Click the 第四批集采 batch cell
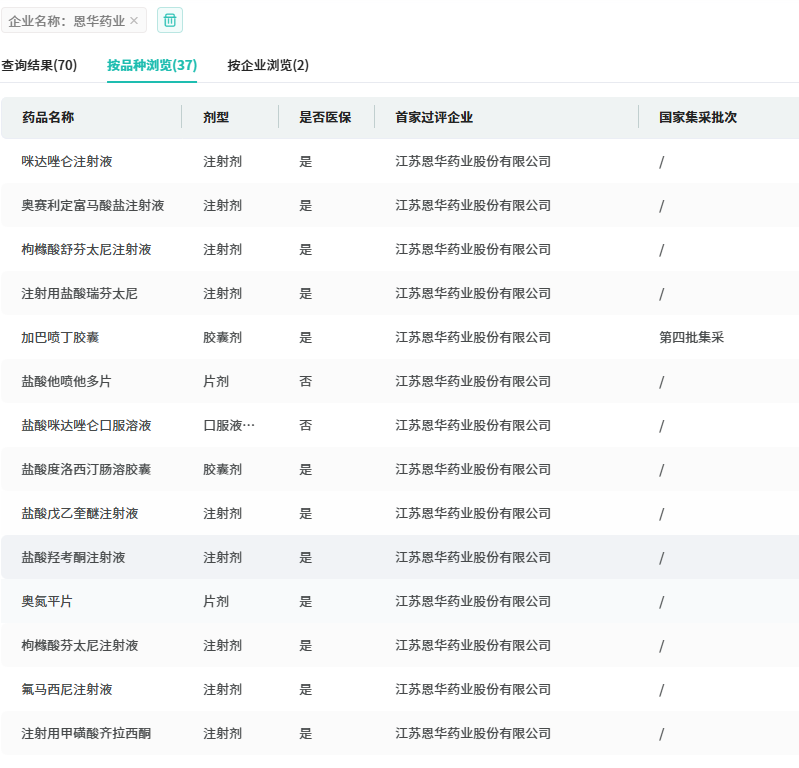 pyautogui.click(x=691, y=337)
